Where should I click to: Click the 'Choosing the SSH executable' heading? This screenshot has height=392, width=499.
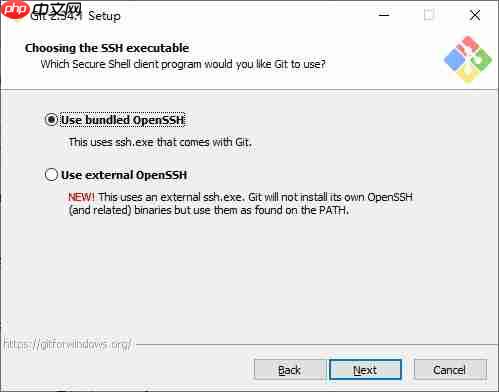[x=107, y=48]
